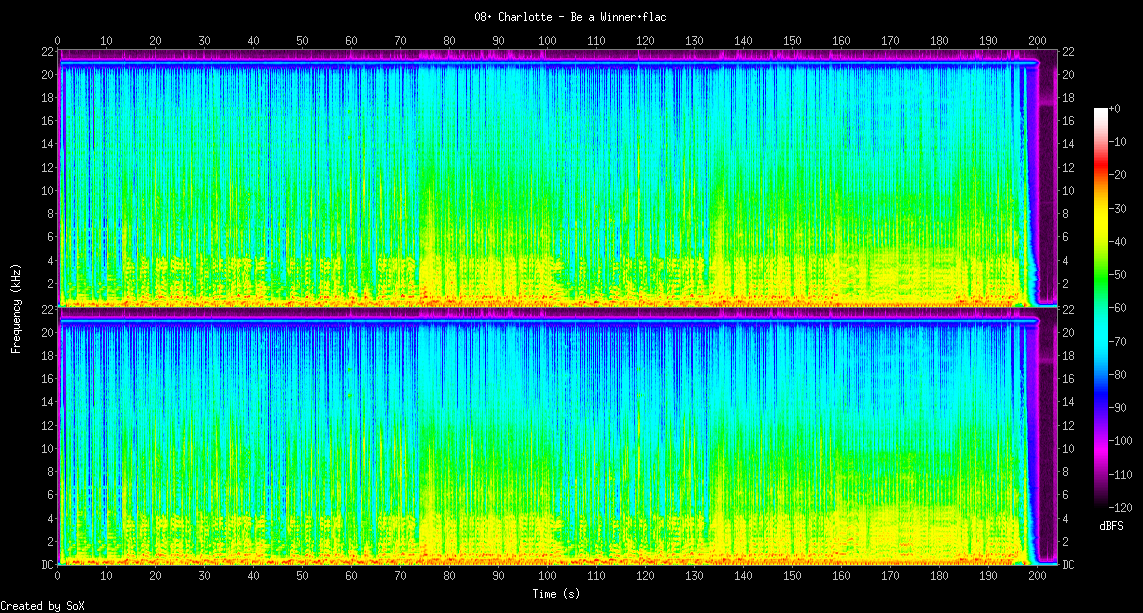
Task: Click the 200 mark on the bottom time axis
Action: point(1037,577)
